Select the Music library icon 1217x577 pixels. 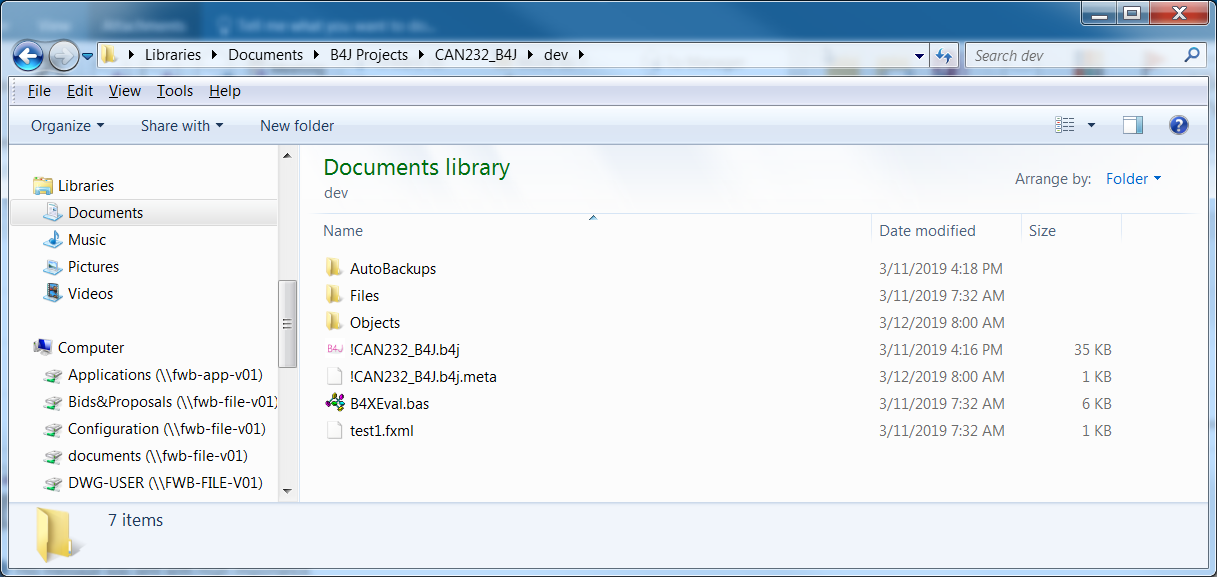coord(53,240)
